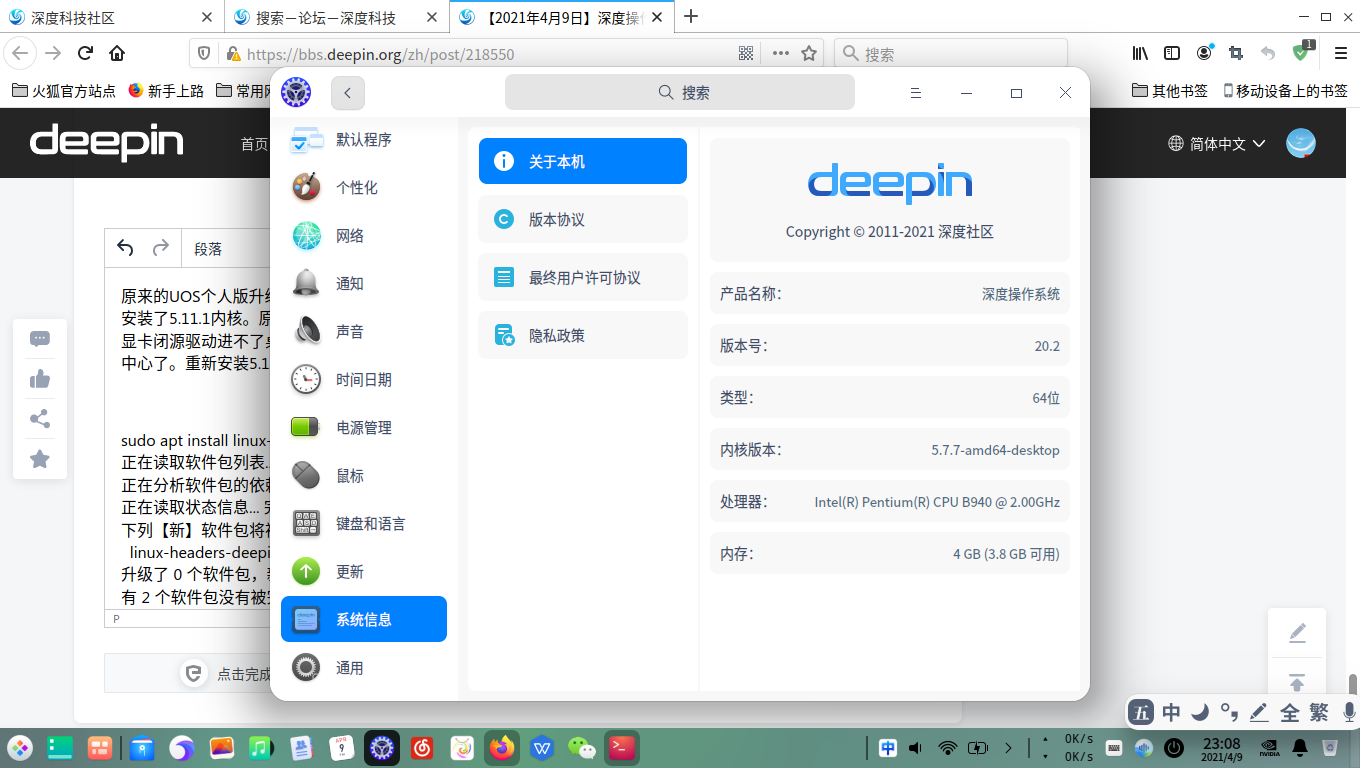Screen dimensions: 1360x768
Task: Click the pencil edit button on the forum page
Action: (x=1297, y=633)
